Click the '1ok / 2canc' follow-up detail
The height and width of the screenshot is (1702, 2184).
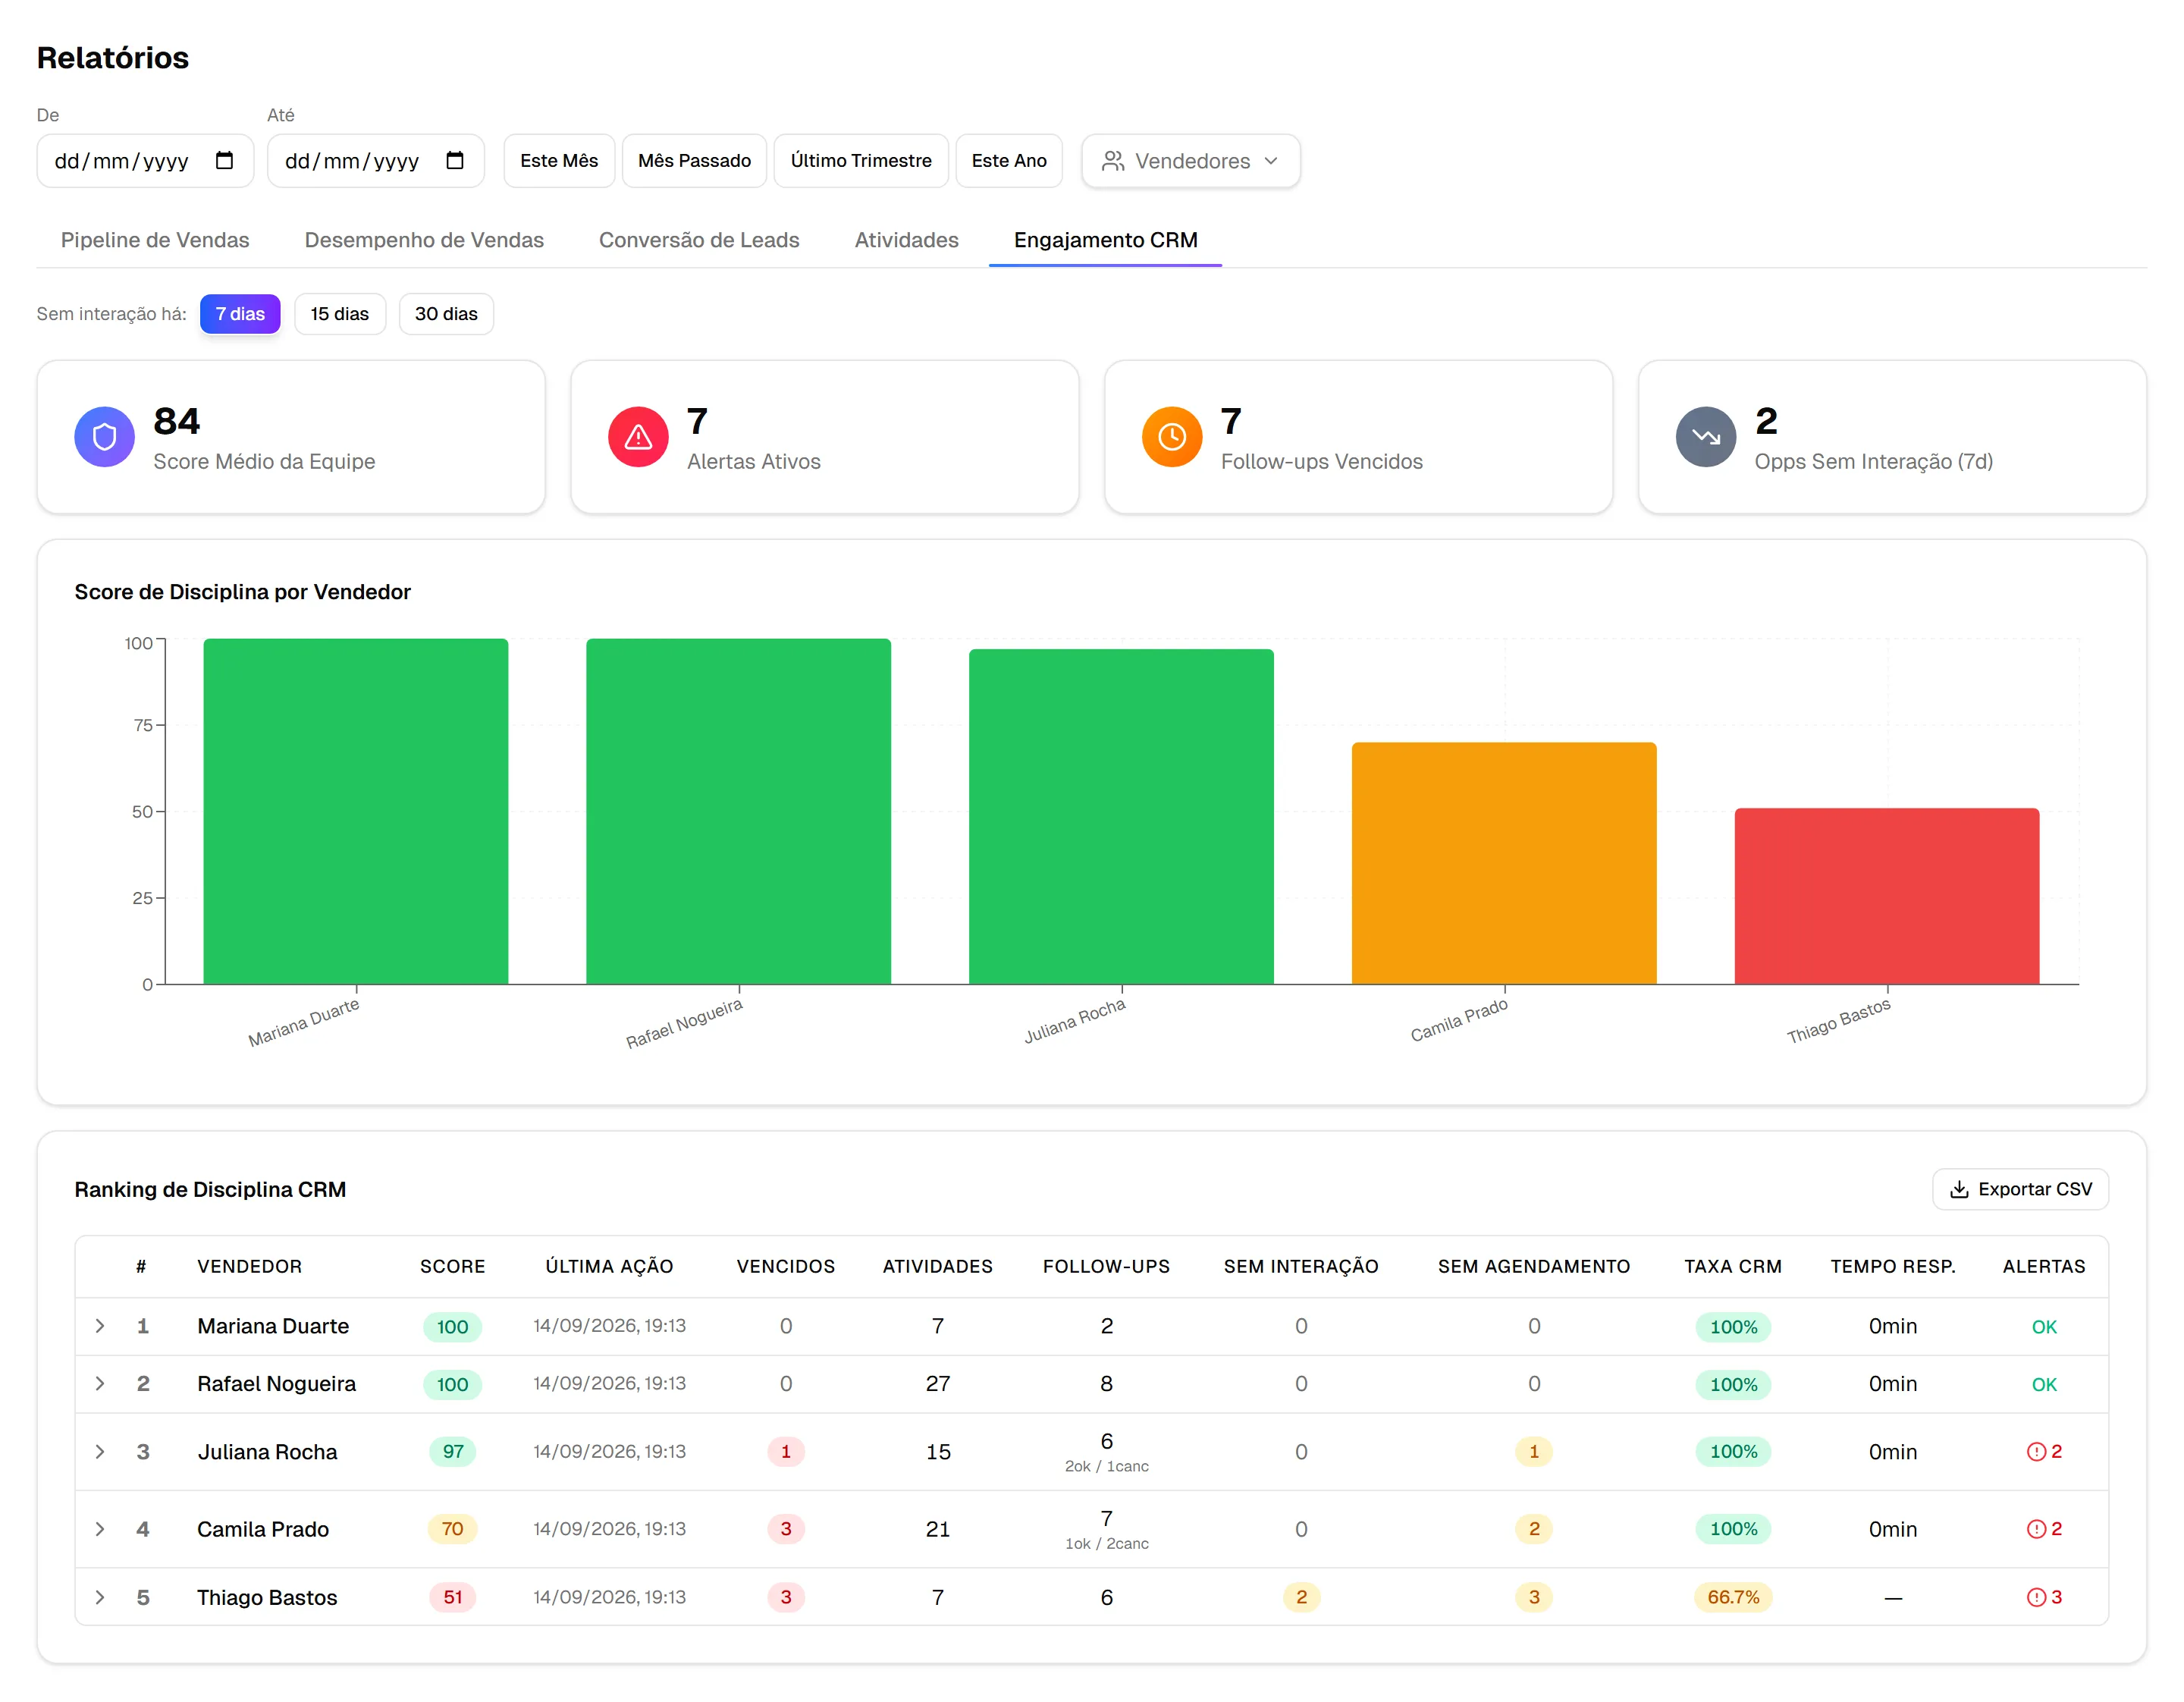click(x=1107, y=1544)
